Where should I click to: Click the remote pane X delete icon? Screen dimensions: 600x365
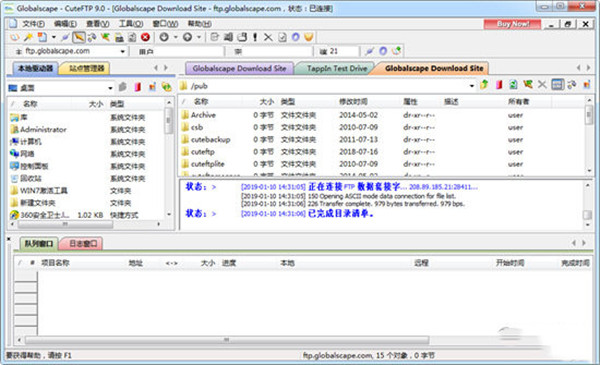[x=542, y=85]
